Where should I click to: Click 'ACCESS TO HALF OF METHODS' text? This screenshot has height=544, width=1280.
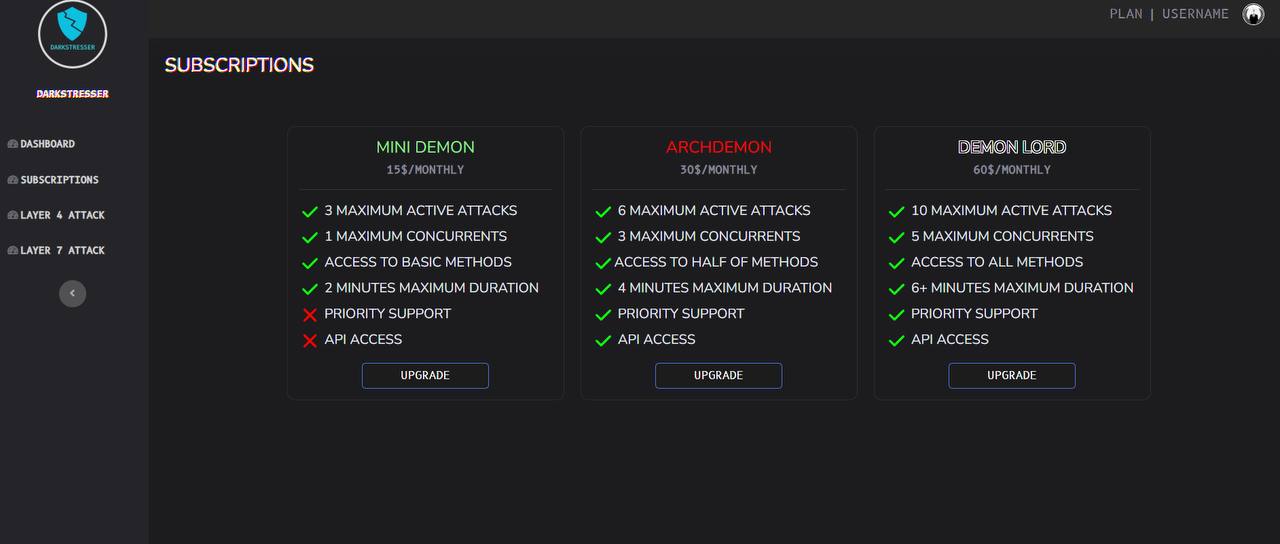point(716,262)
